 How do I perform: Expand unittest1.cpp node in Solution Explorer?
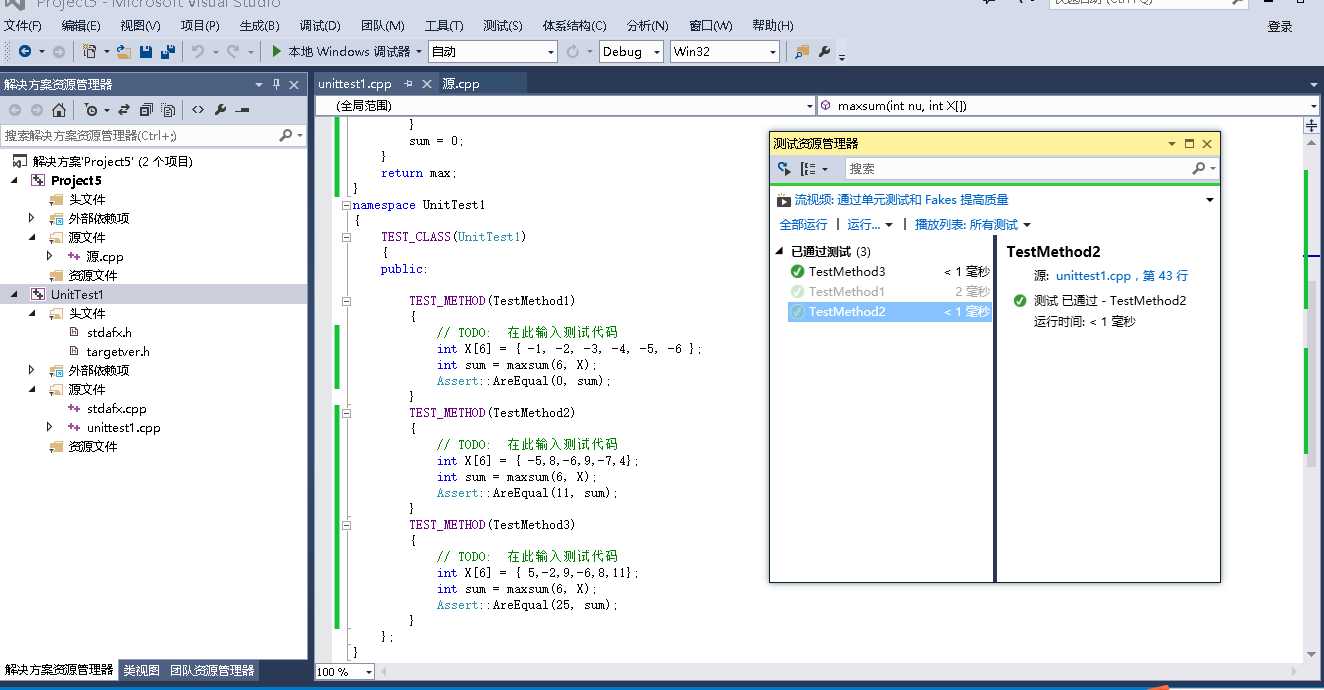tap(50, 427)
